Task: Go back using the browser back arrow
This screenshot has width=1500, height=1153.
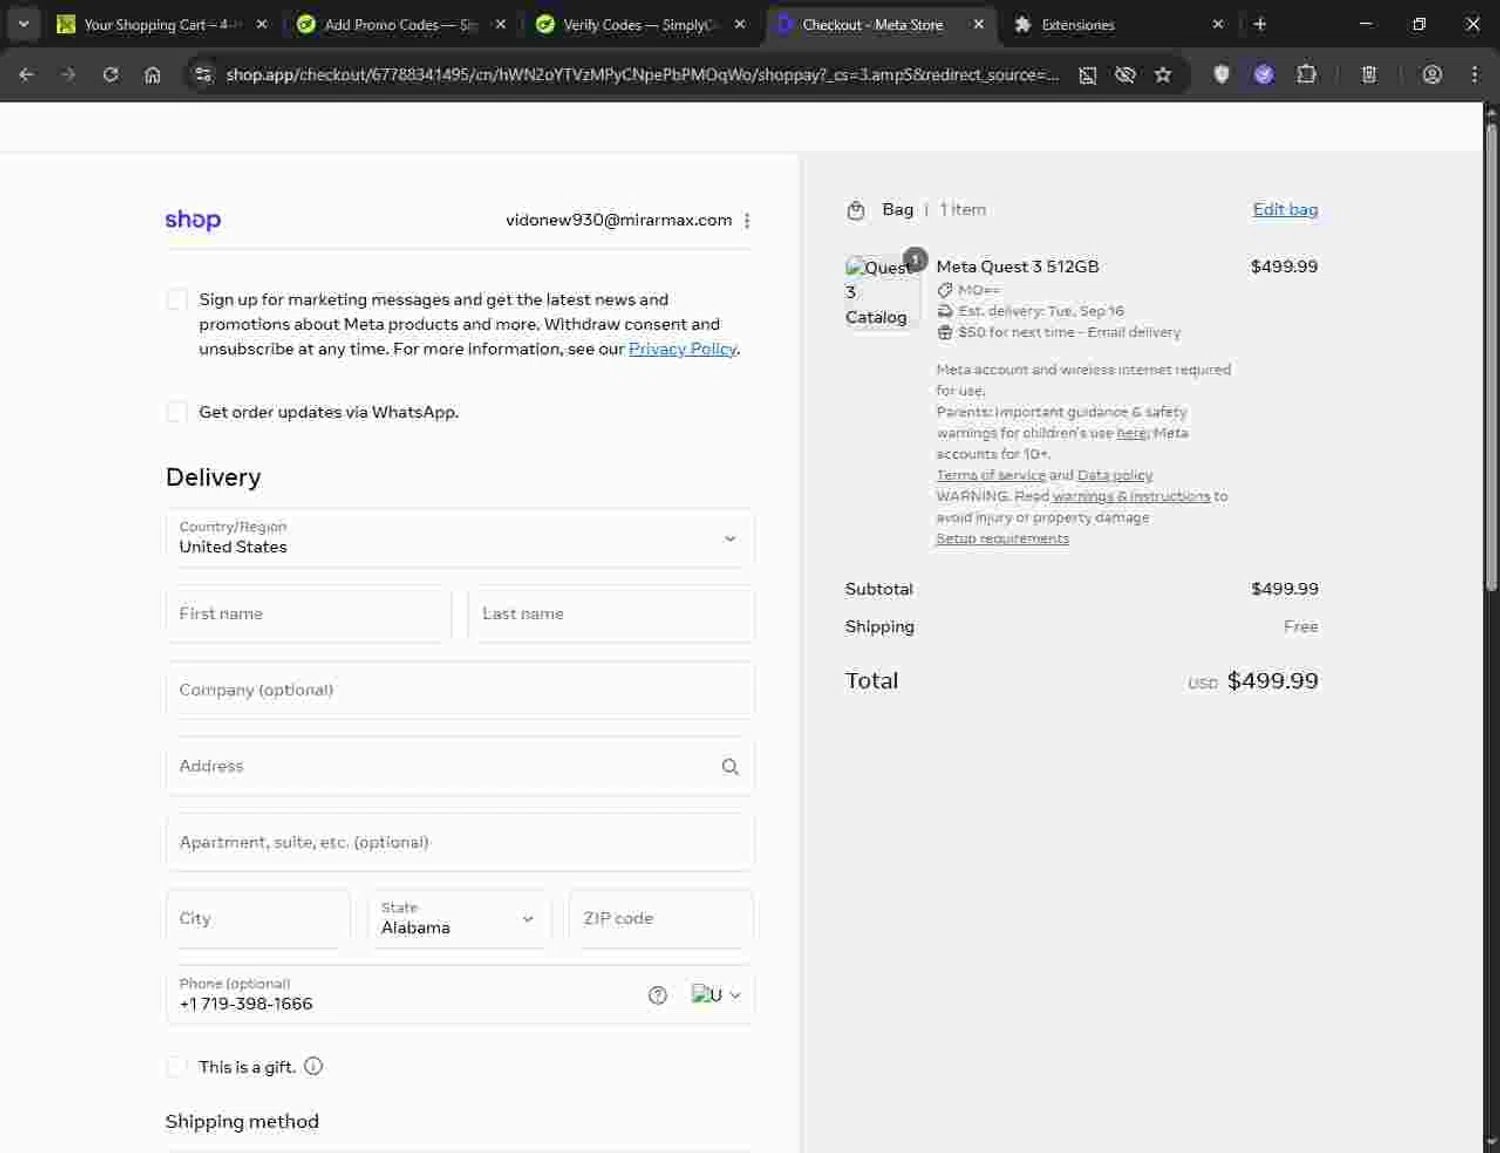Action: [x=26, y=74]
